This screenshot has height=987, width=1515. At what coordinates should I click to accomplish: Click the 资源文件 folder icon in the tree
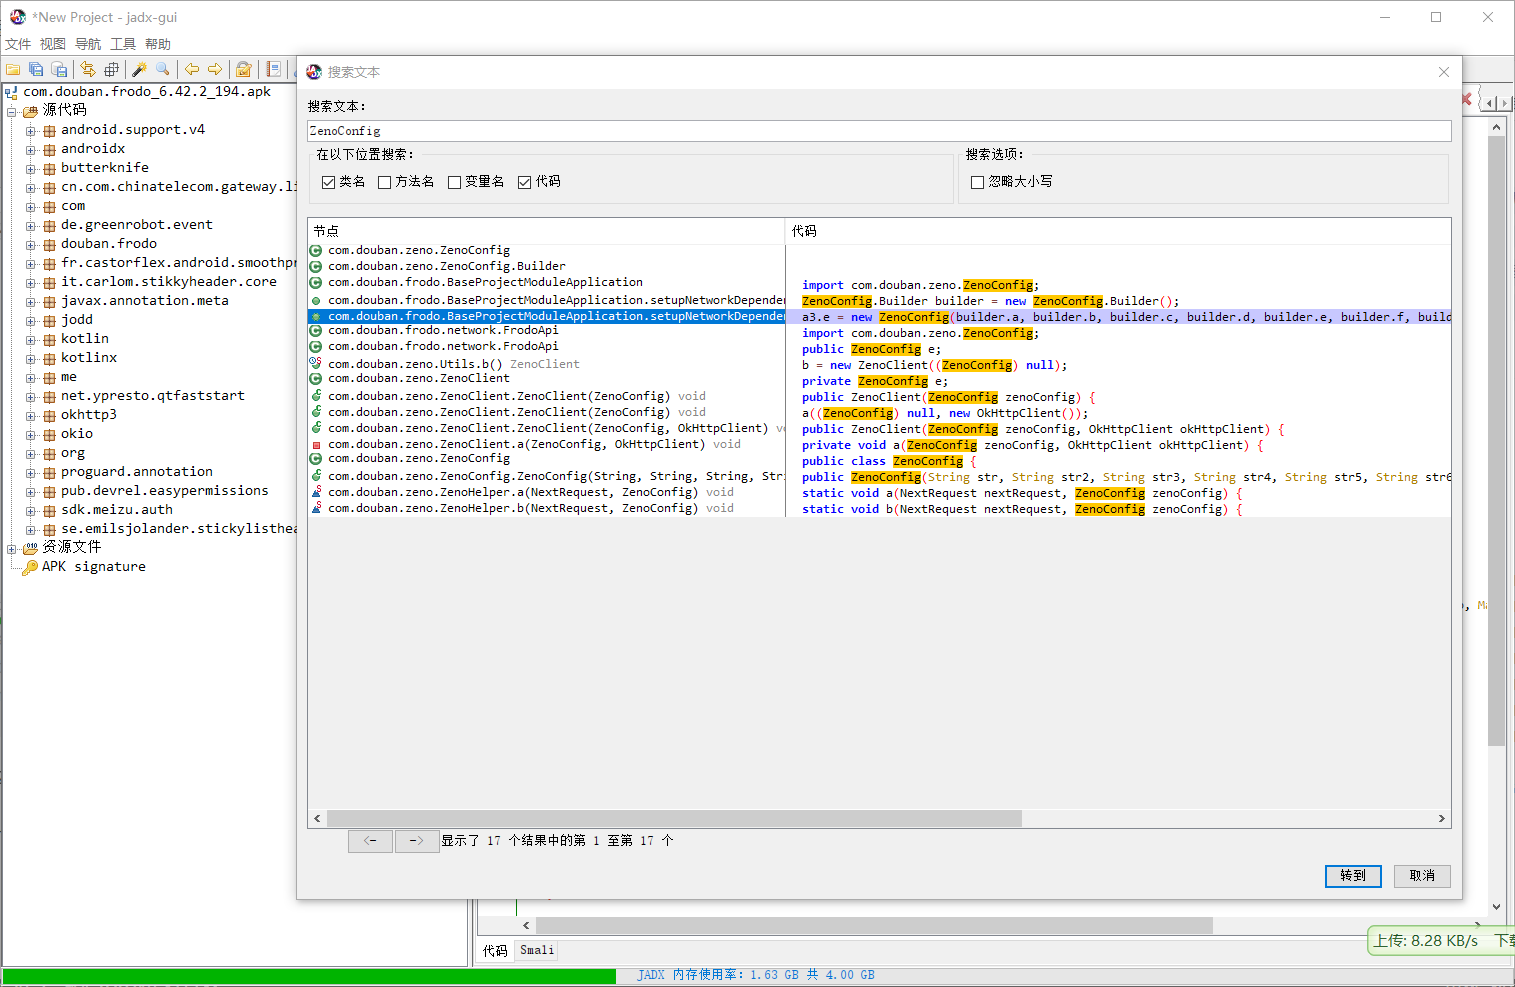30,548
